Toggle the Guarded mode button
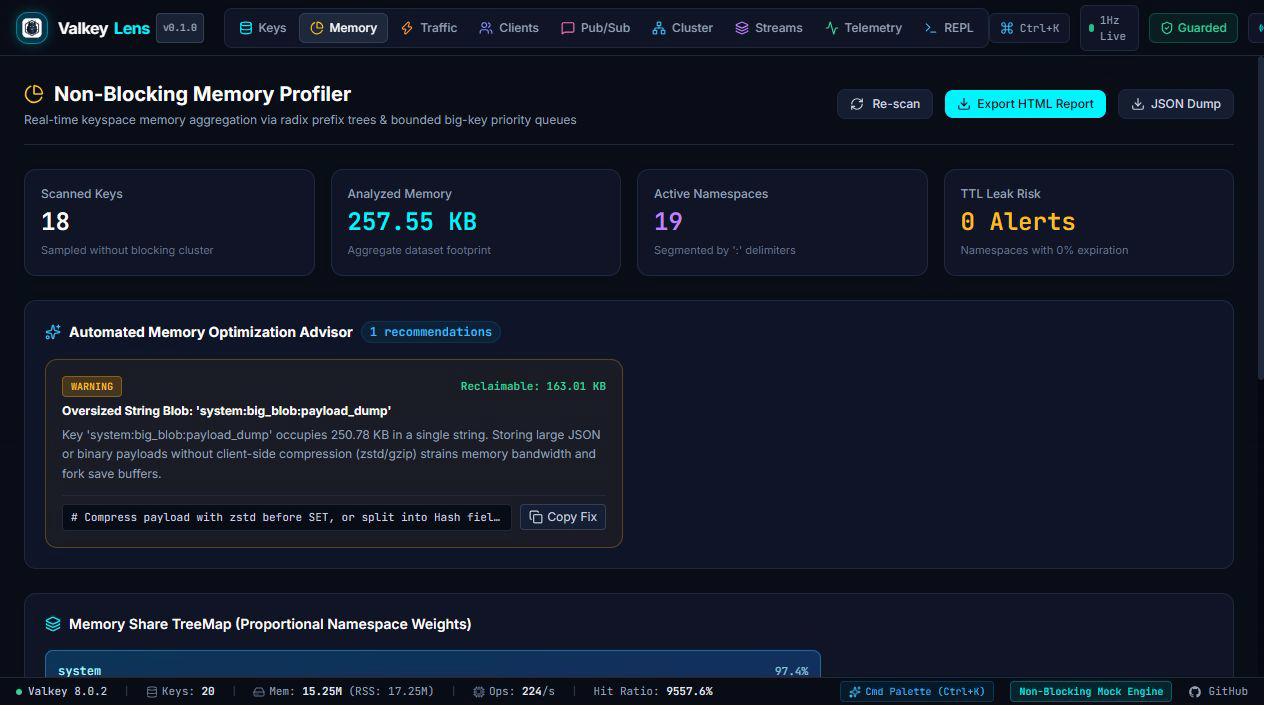This screenshot has width=1264, height=705. click(x=1193, y=28)
